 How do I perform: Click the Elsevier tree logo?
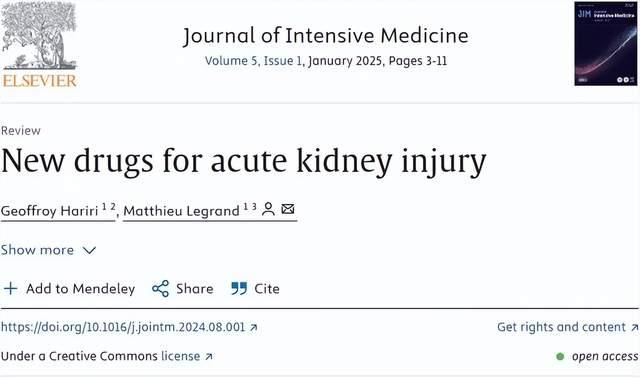pyautogui.click(x=39, y=44)
